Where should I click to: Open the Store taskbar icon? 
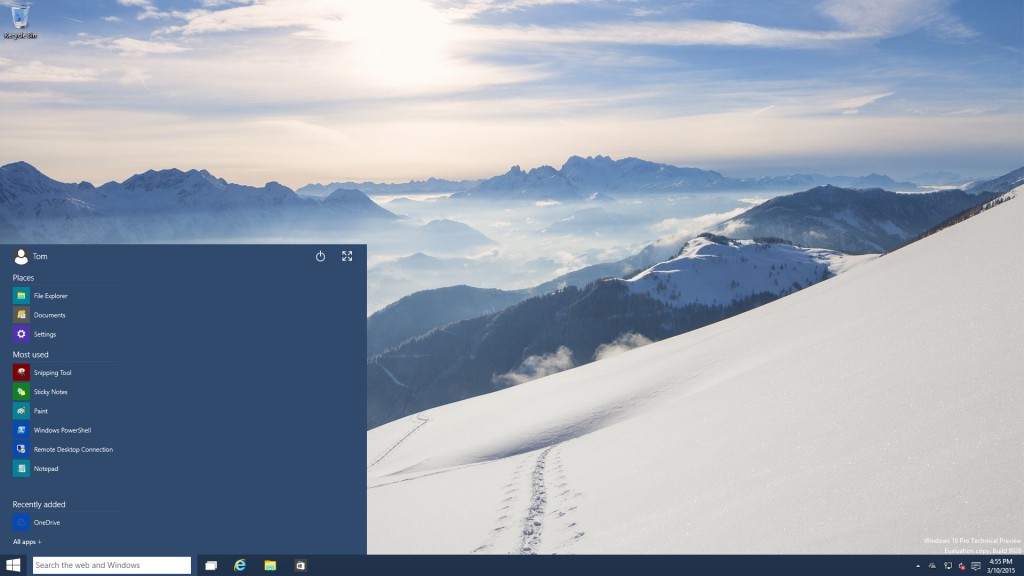[300, 566]
